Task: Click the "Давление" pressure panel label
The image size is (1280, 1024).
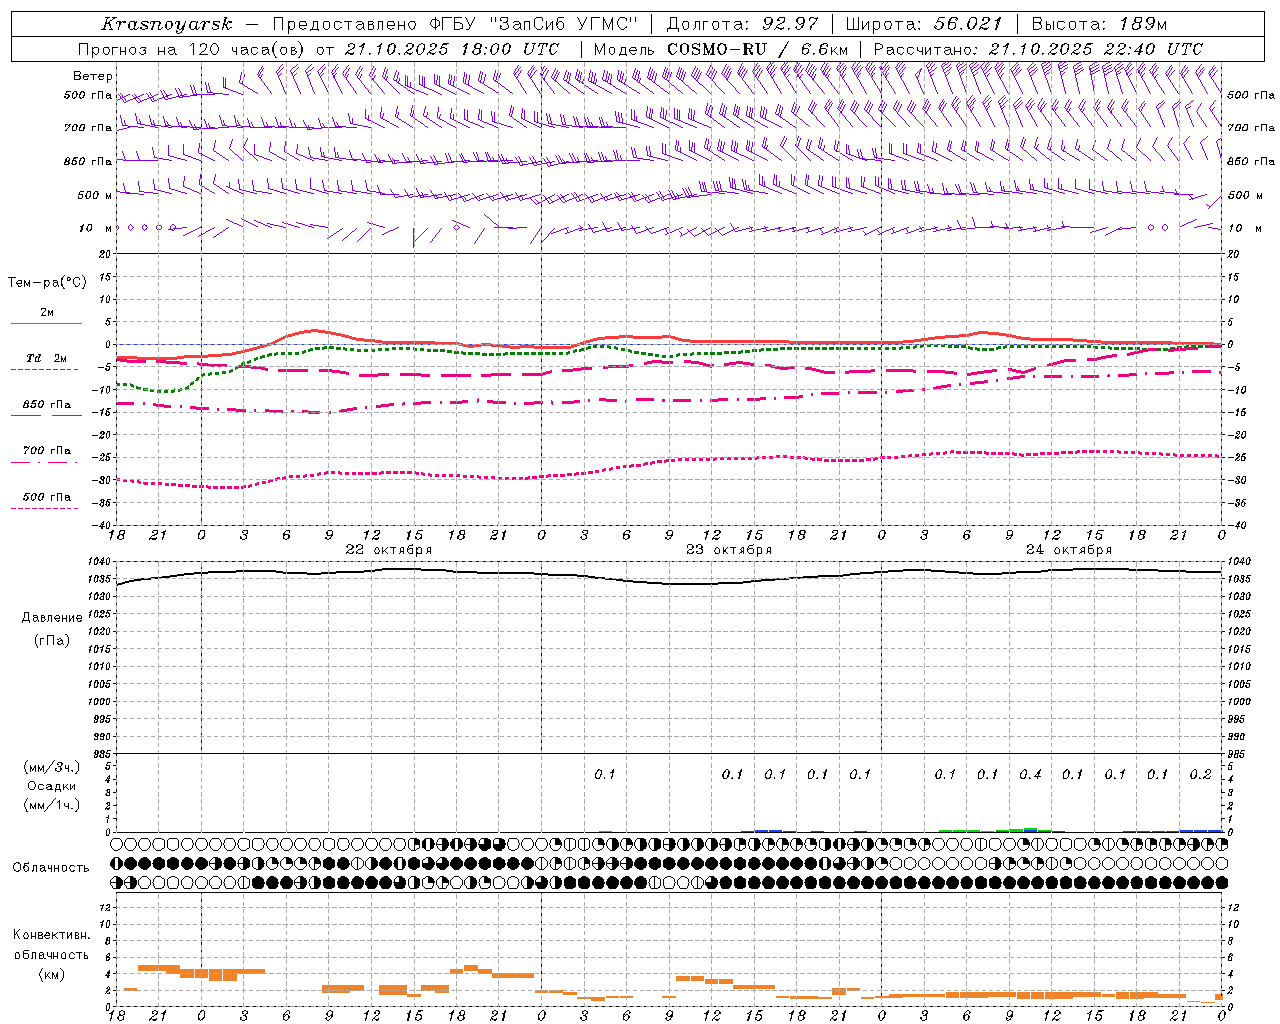Action: click(x=52, y=618)
